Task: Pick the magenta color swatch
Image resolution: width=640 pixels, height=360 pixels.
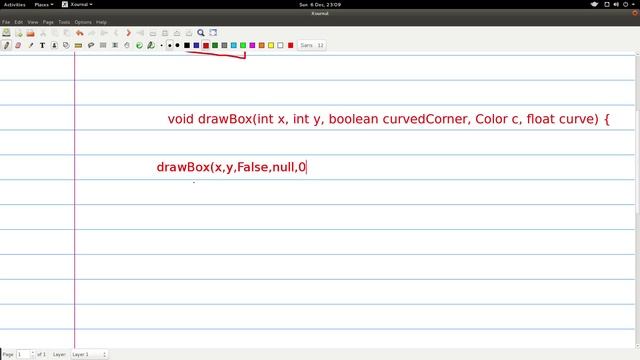Action: [x=252, y=45]
